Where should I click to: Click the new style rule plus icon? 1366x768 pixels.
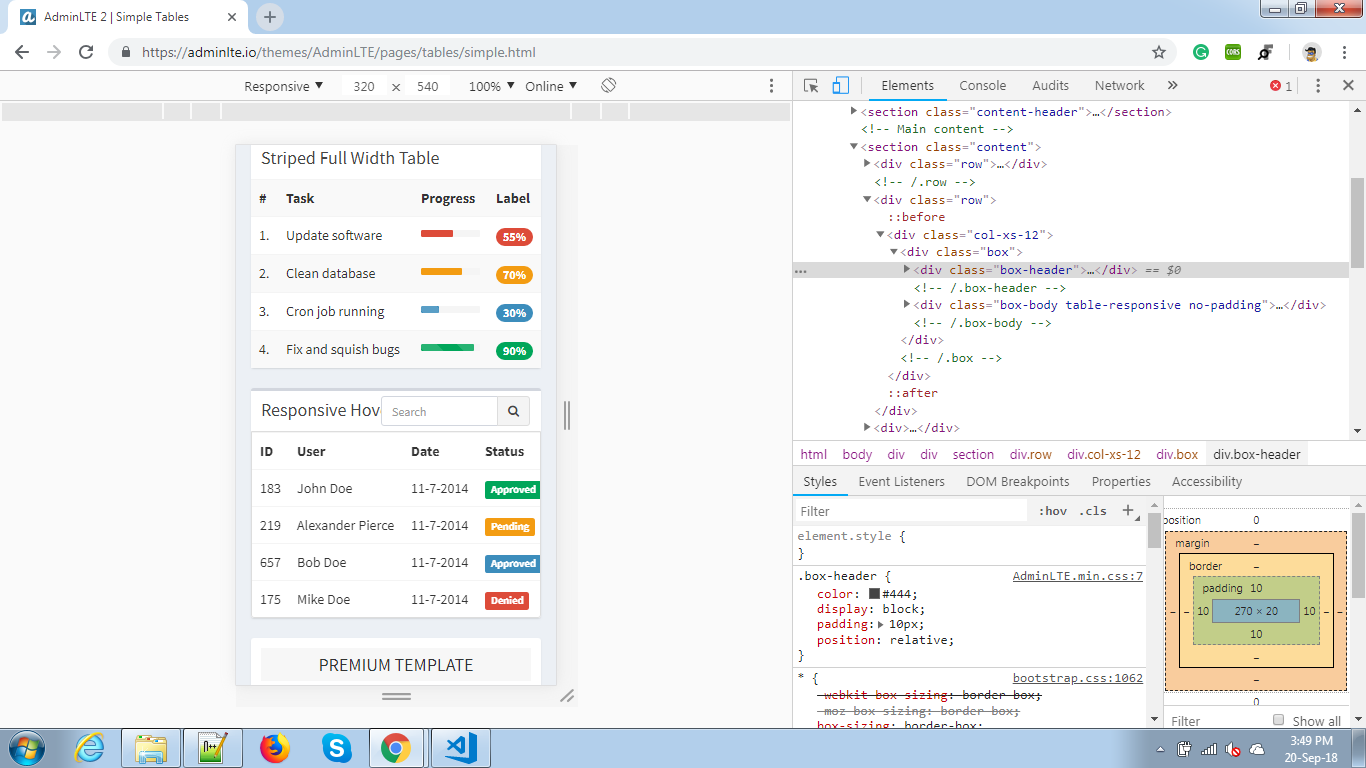[1129, 511]
